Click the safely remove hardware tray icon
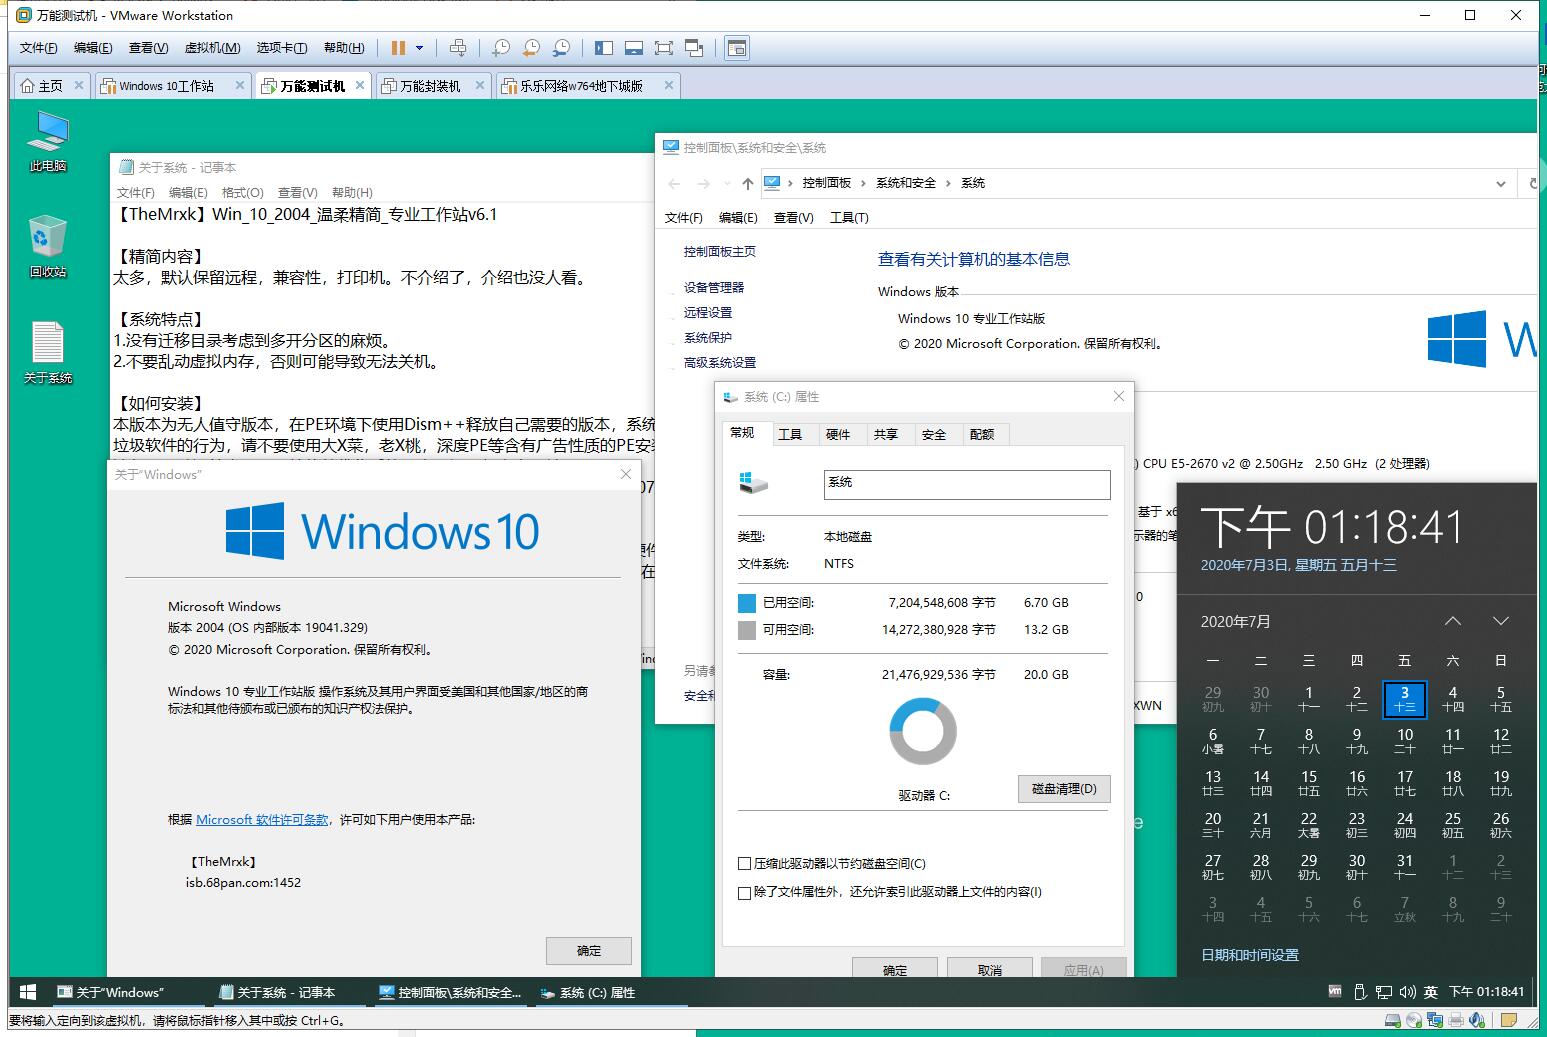The width and height of the screenshot is (1547, 1037). coord(1359,992)
